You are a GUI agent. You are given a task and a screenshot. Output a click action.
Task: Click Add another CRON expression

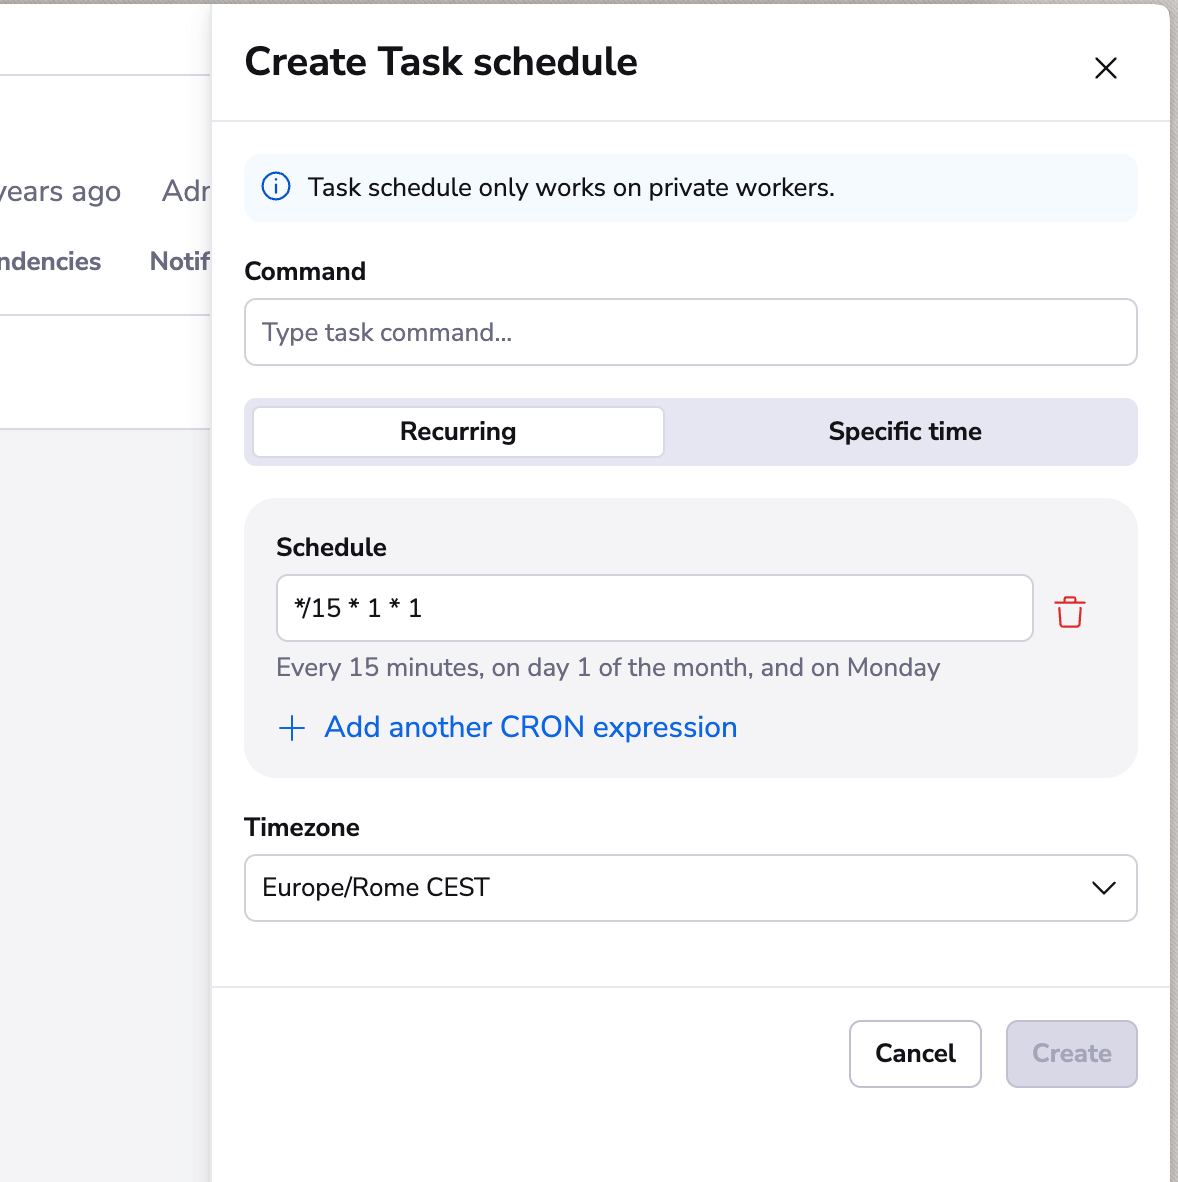[530, 728]
